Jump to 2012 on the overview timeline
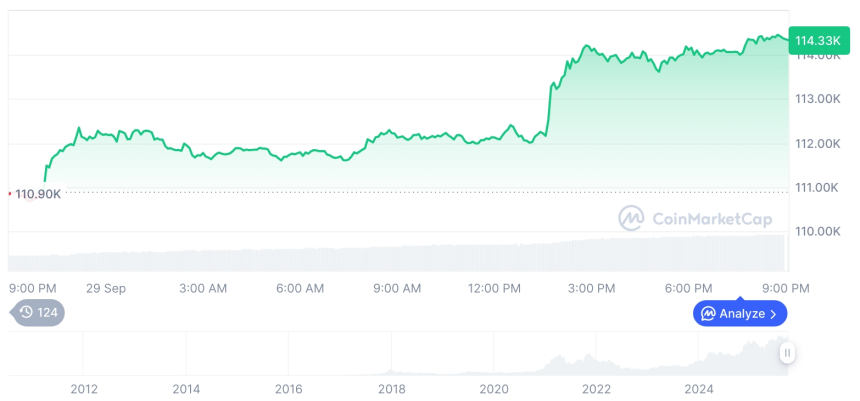The image size is (860, 401). click(x=83, y=389)
